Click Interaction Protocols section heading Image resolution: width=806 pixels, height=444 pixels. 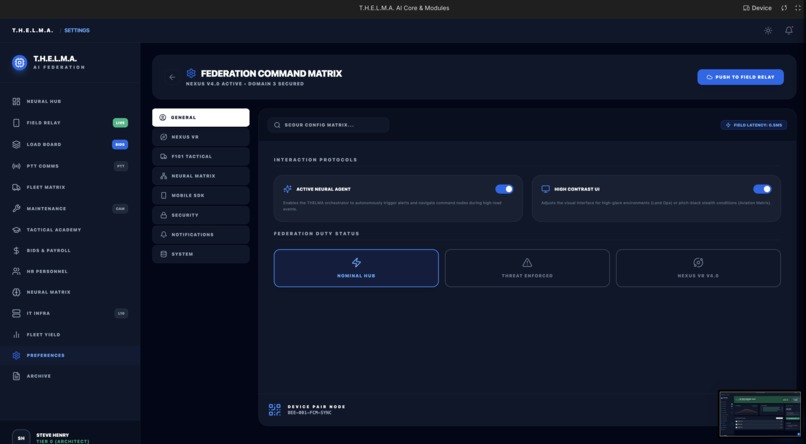point(315,160)
